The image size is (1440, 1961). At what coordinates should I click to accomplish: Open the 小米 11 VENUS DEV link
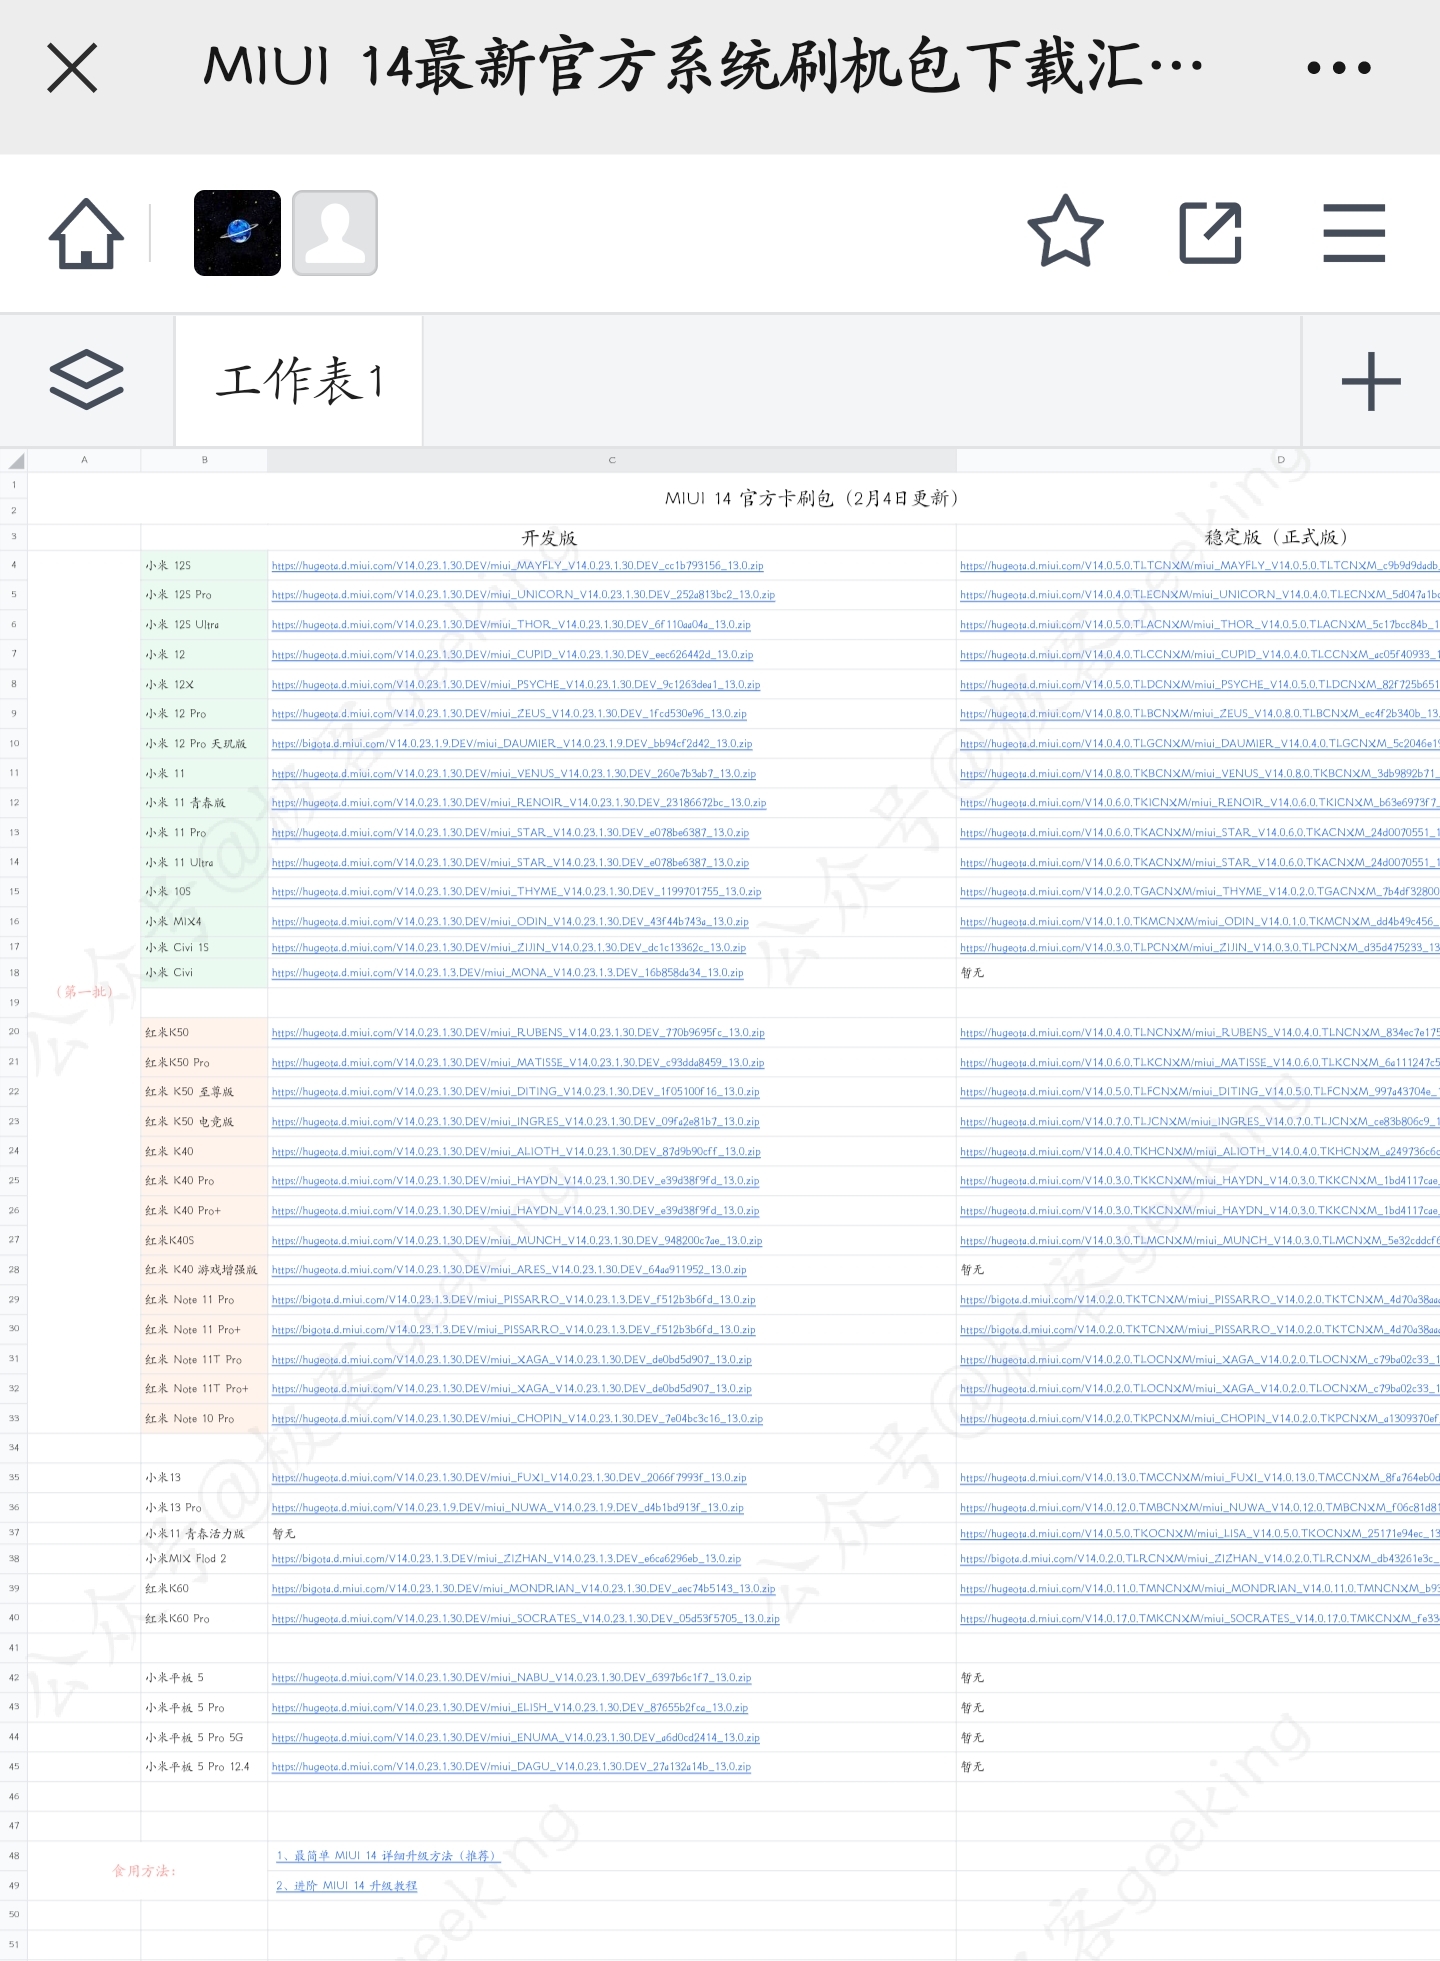(514, 774)
